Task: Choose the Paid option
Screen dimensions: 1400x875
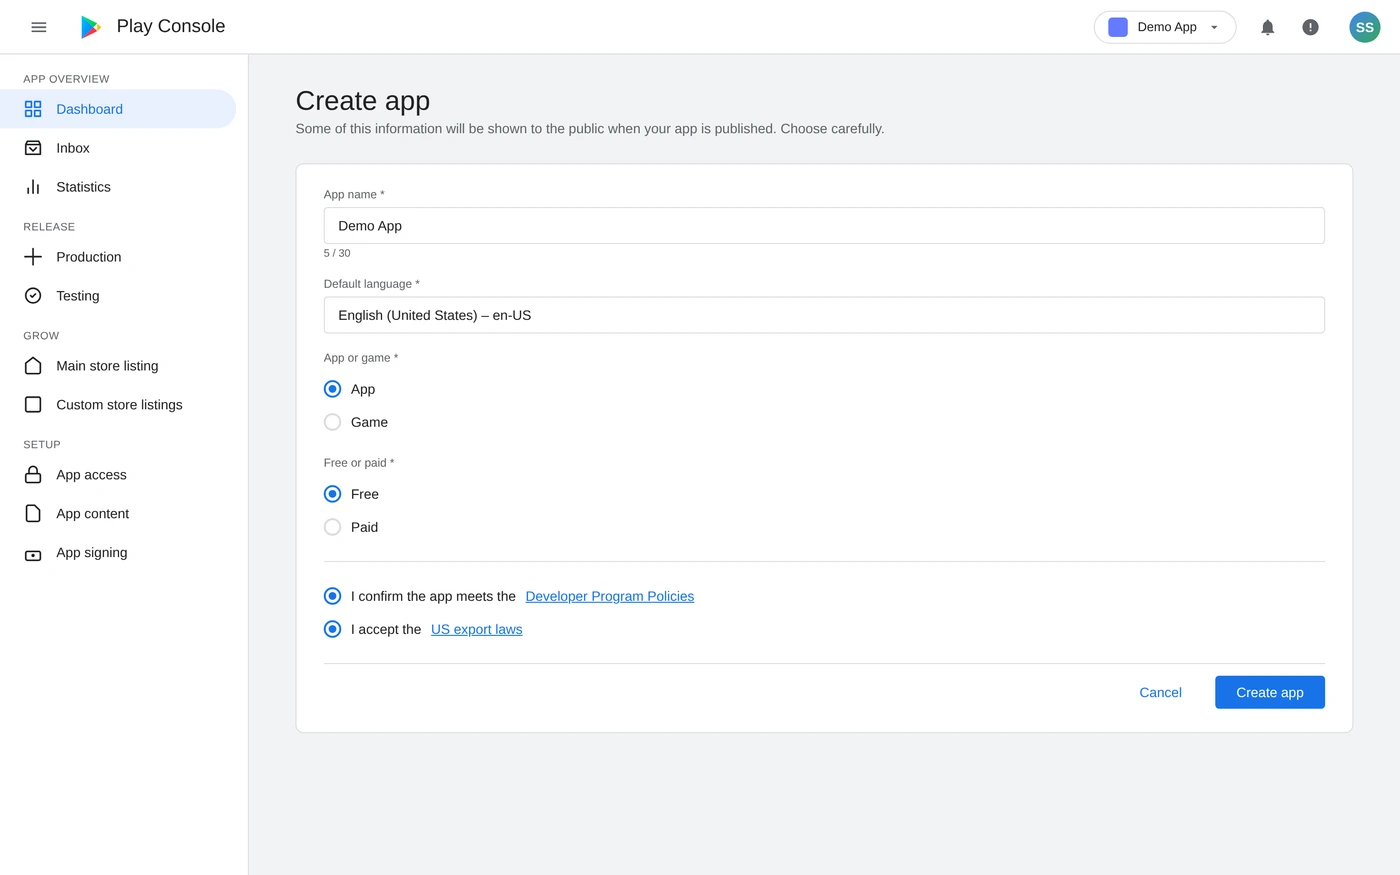Action: click(332, 527)
